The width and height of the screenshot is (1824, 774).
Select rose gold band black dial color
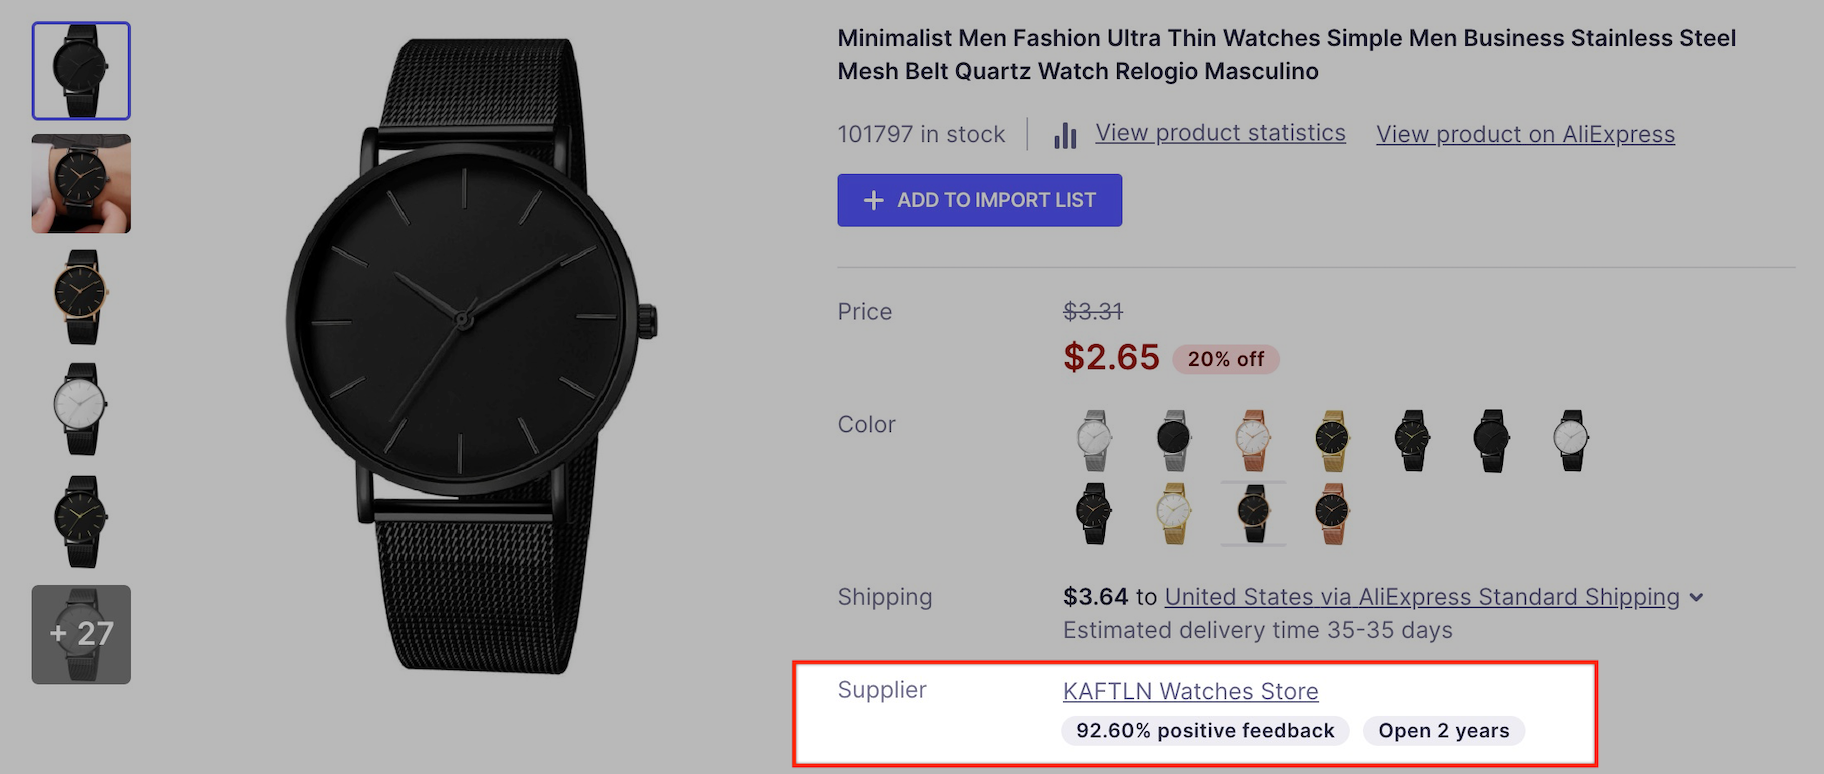pyautogui.click(x=1332, y=513)
